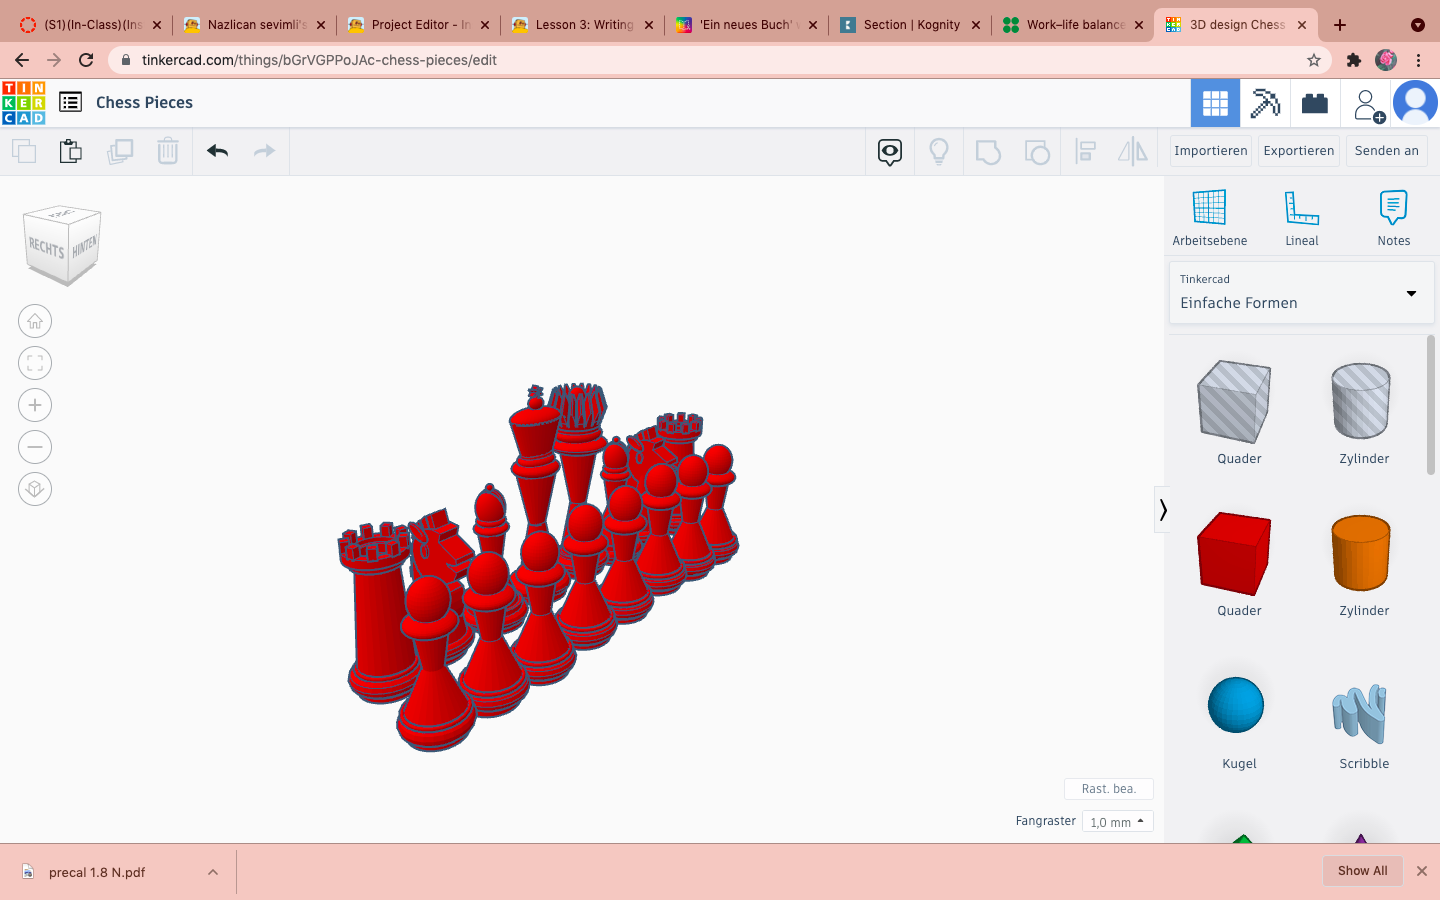Click the Paste tool icon
Viewport: 1440px width, 900px height.
click(70, 151)
